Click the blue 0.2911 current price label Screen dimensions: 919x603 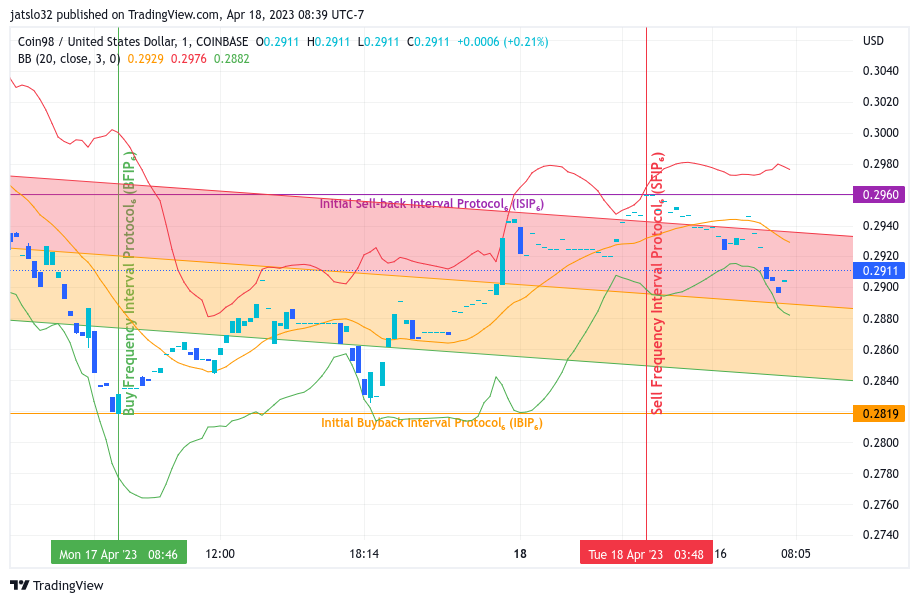(x=879, y=271)
